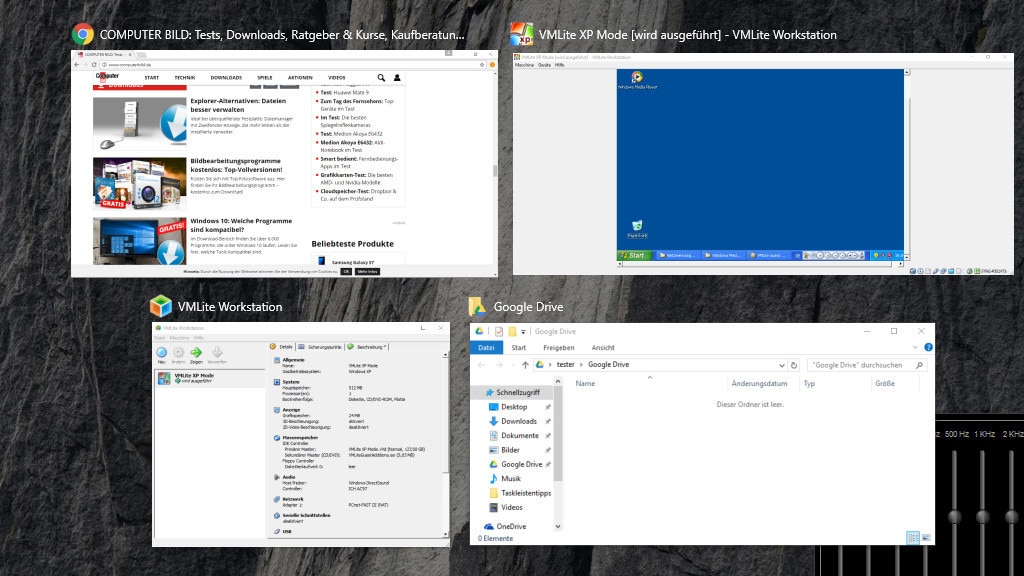Select the Zeigen icon to show the VM
This screenshot has width=1024, height=576.
click(196, 350)
